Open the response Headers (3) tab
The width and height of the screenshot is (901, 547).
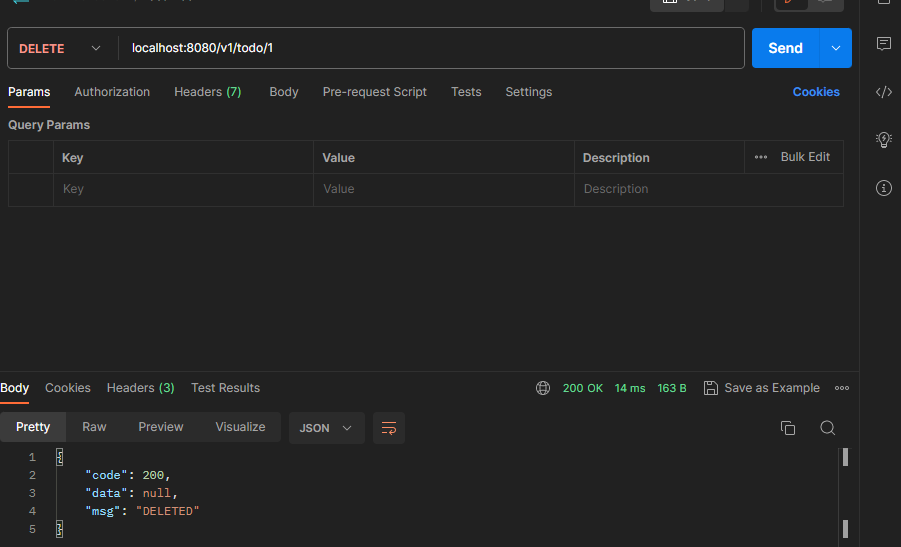click(x=140, y=388)
